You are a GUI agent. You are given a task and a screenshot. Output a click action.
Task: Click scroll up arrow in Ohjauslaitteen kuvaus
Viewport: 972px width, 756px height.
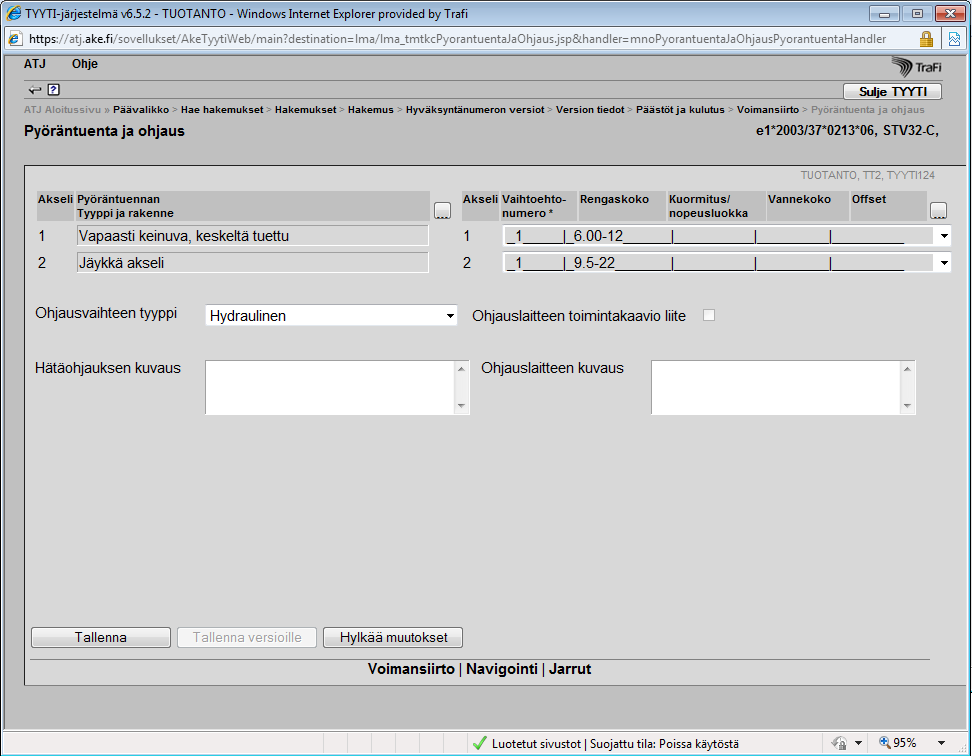point(907,369)
